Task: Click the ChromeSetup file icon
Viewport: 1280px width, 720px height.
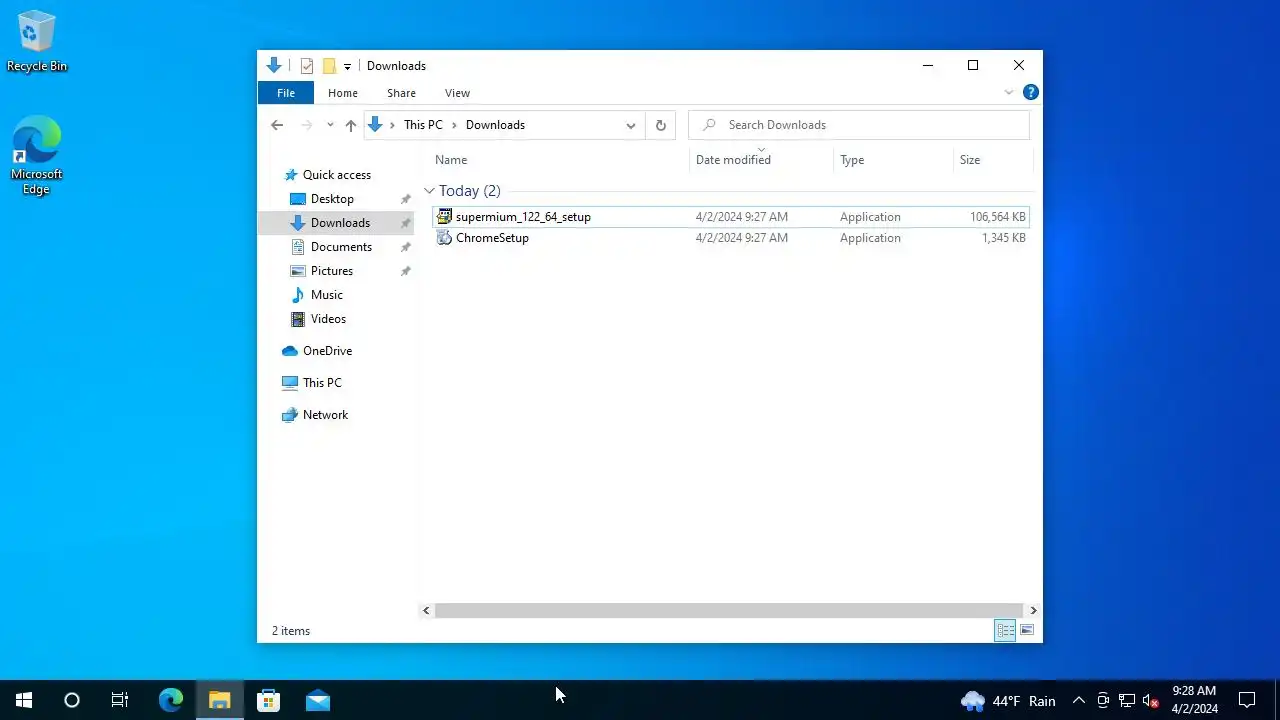Action: (444, 238)
